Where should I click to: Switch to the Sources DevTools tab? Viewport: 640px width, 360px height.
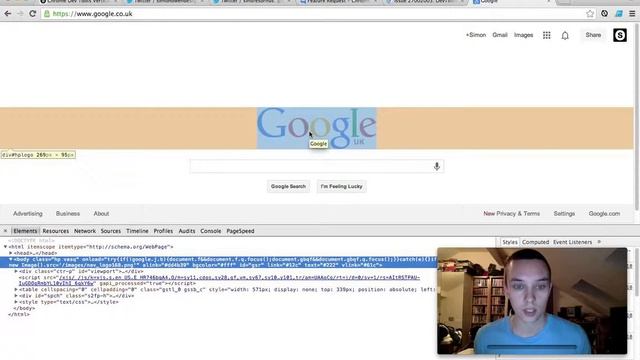click(x=111, y=231)
